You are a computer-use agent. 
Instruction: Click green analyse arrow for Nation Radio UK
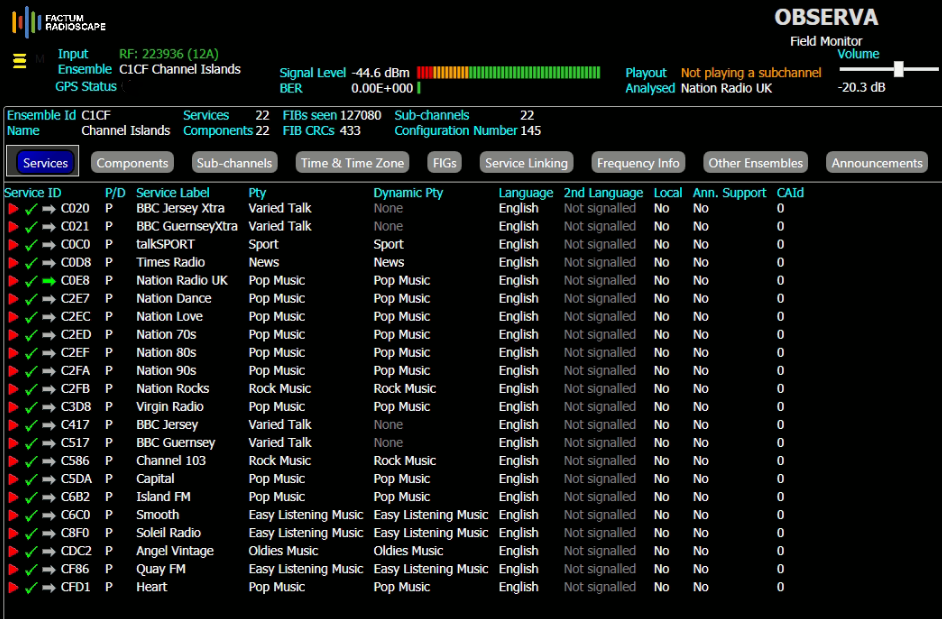49,281
